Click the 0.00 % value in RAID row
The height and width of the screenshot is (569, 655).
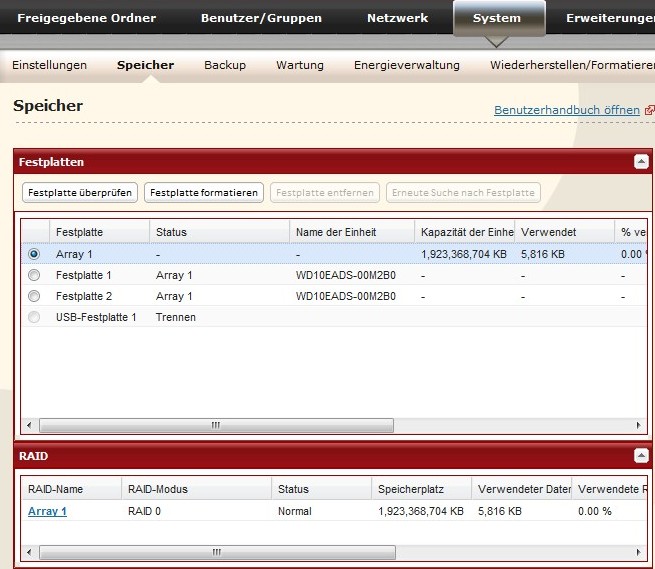pos(594,511)
